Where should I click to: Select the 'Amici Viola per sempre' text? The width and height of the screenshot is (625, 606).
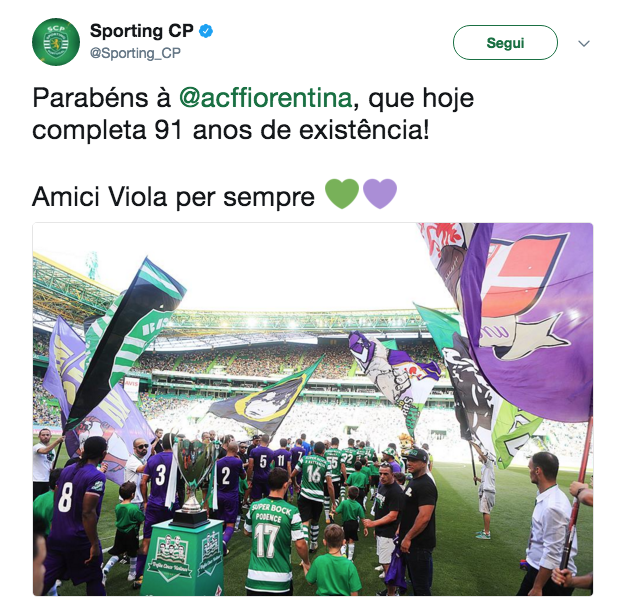coord(173,197)
